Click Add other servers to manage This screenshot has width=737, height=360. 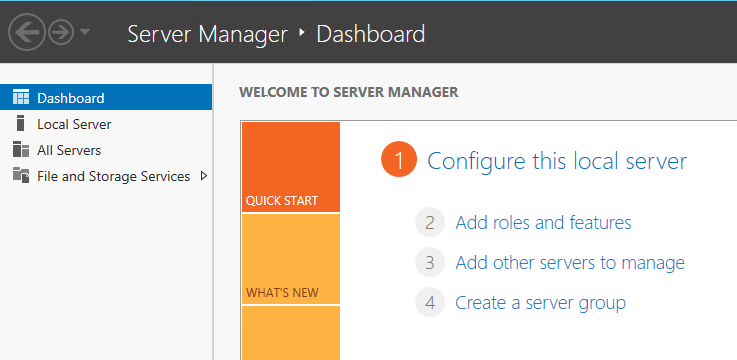[570, 262]
